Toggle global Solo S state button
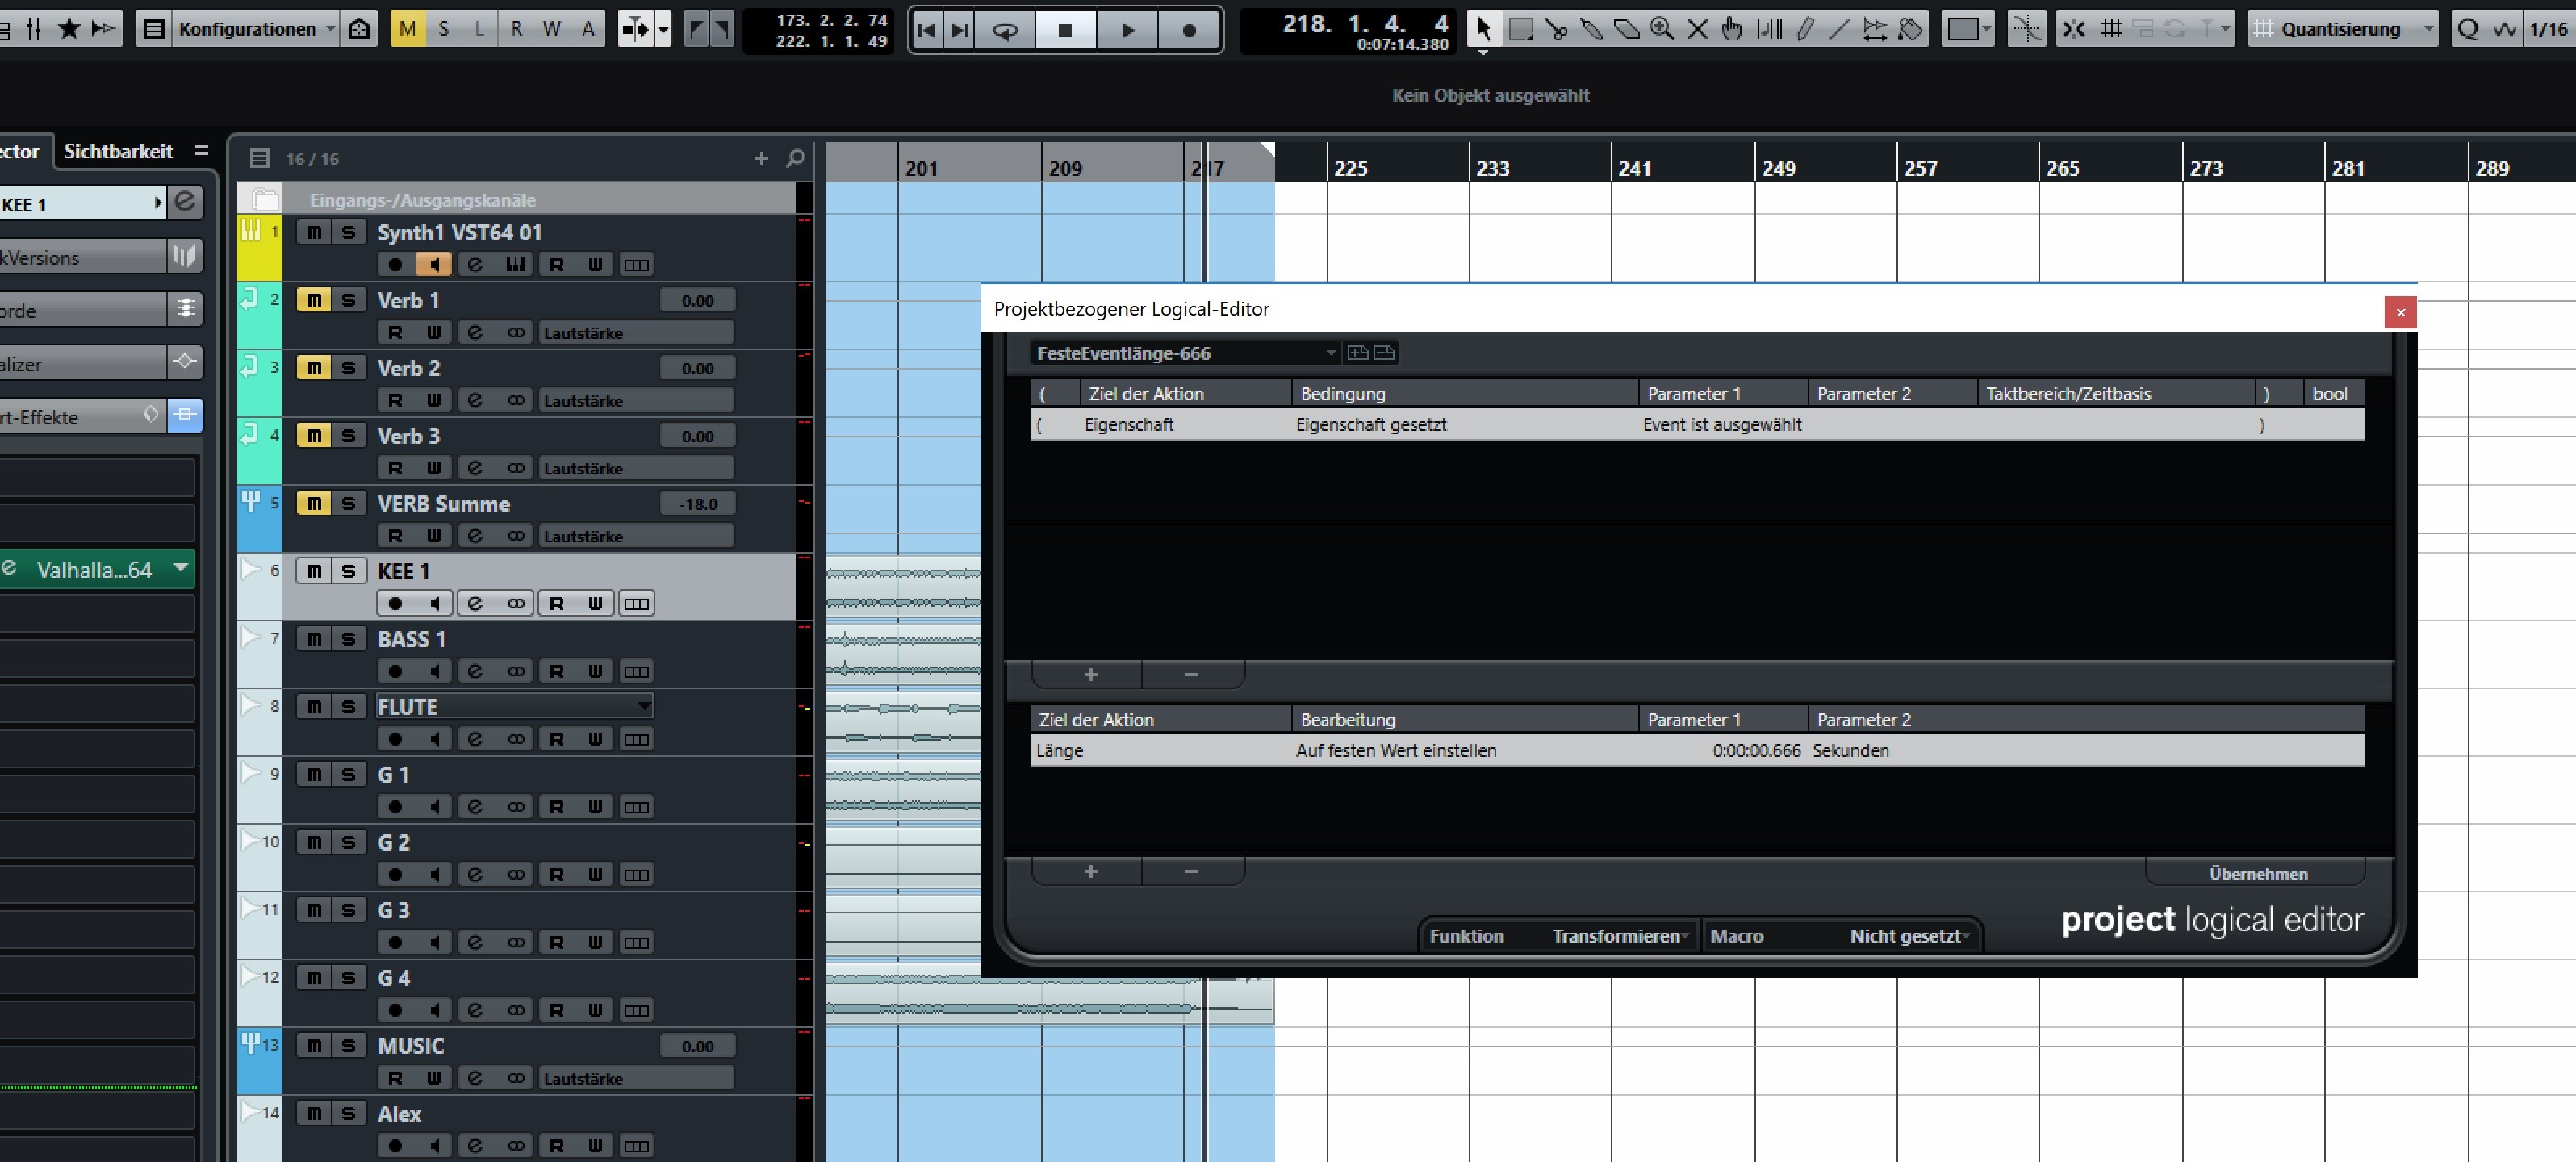This screenshot has height=1162, width=2576. (x=443, y=29)
